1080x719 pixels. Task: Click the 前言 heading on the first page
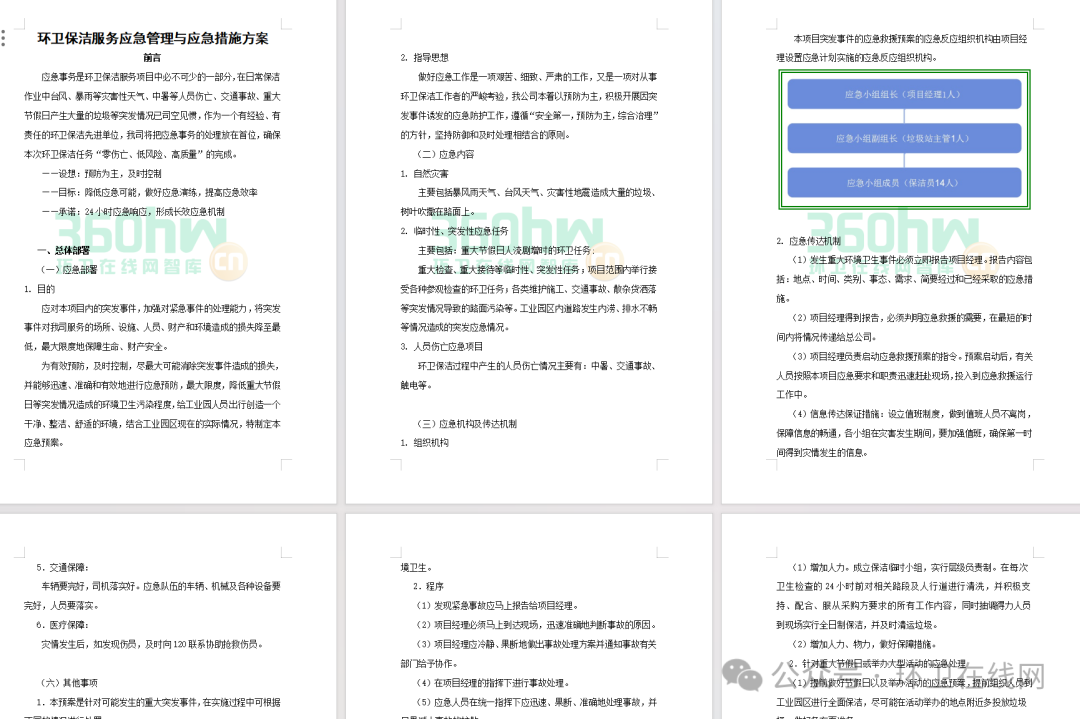coord(152,58)
